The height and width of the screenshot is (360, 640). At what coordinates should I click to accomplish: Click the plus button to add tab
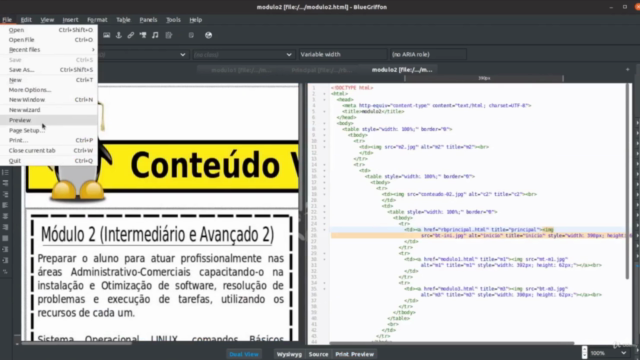(627, 70)
